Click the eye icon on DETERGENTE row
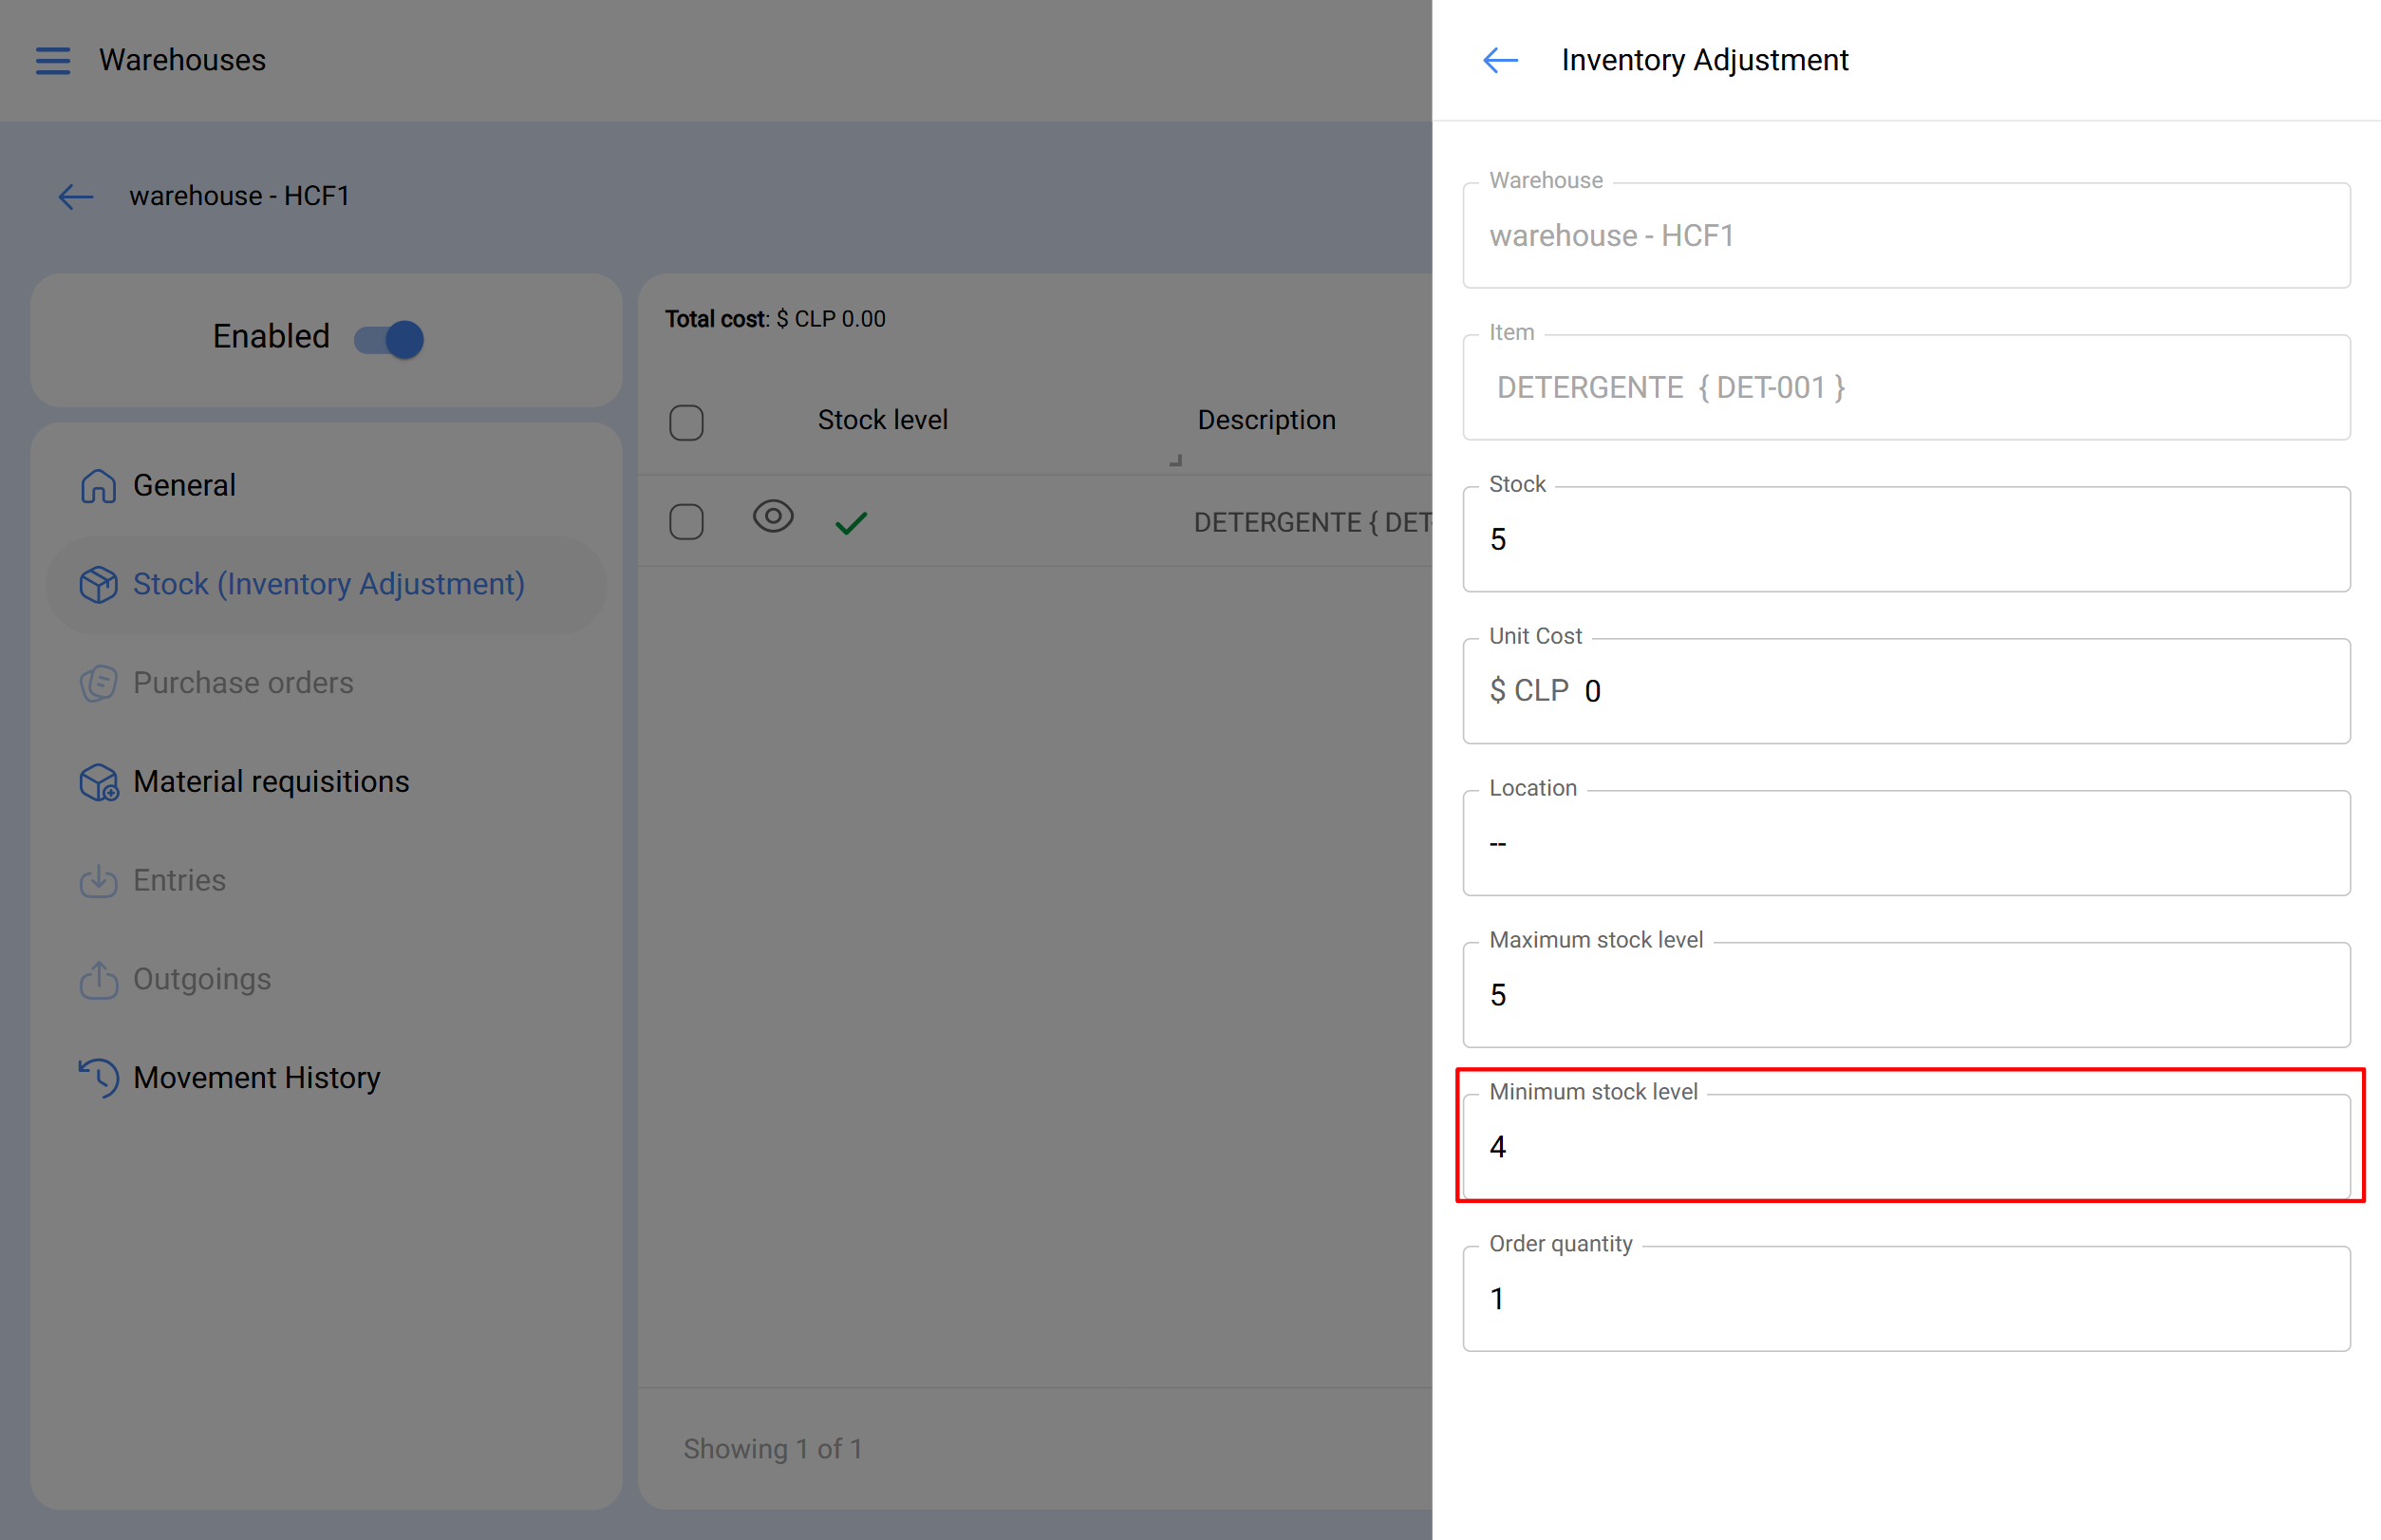Viewport: 2381px width, 1540px height. [x=773, y=516]
